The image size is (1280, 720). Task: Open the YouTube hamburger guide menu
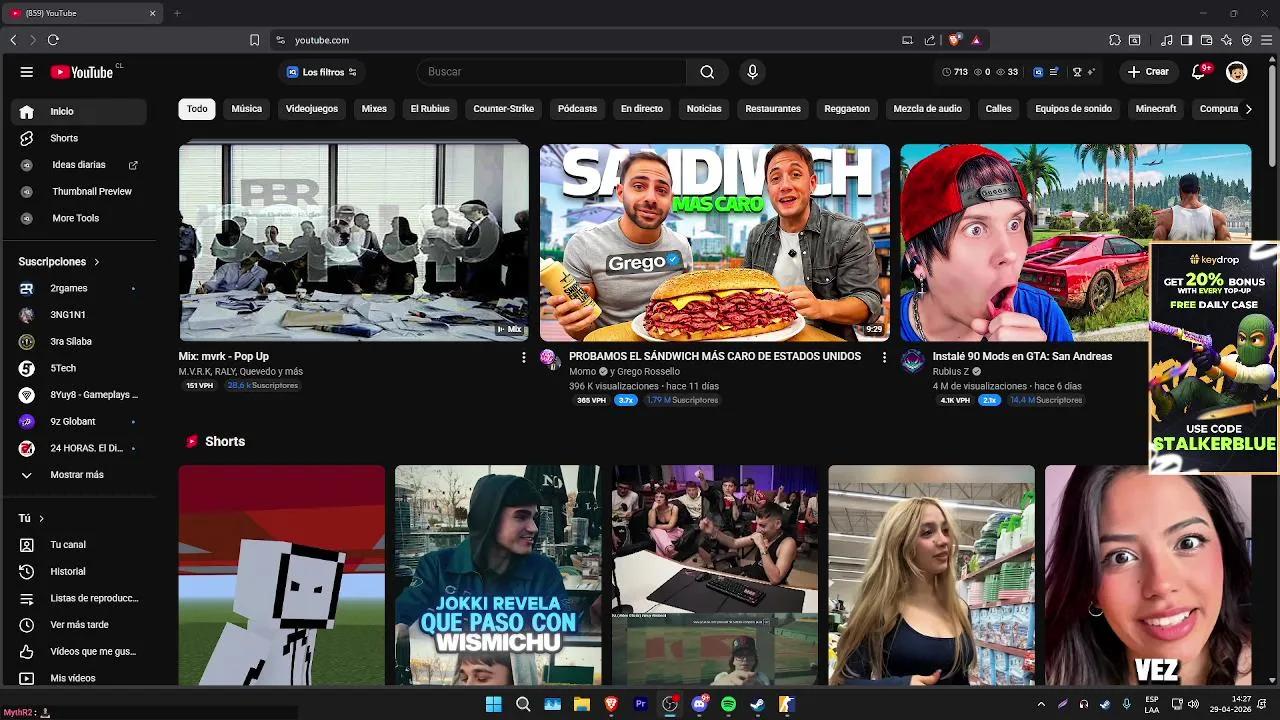click(27, 72)
